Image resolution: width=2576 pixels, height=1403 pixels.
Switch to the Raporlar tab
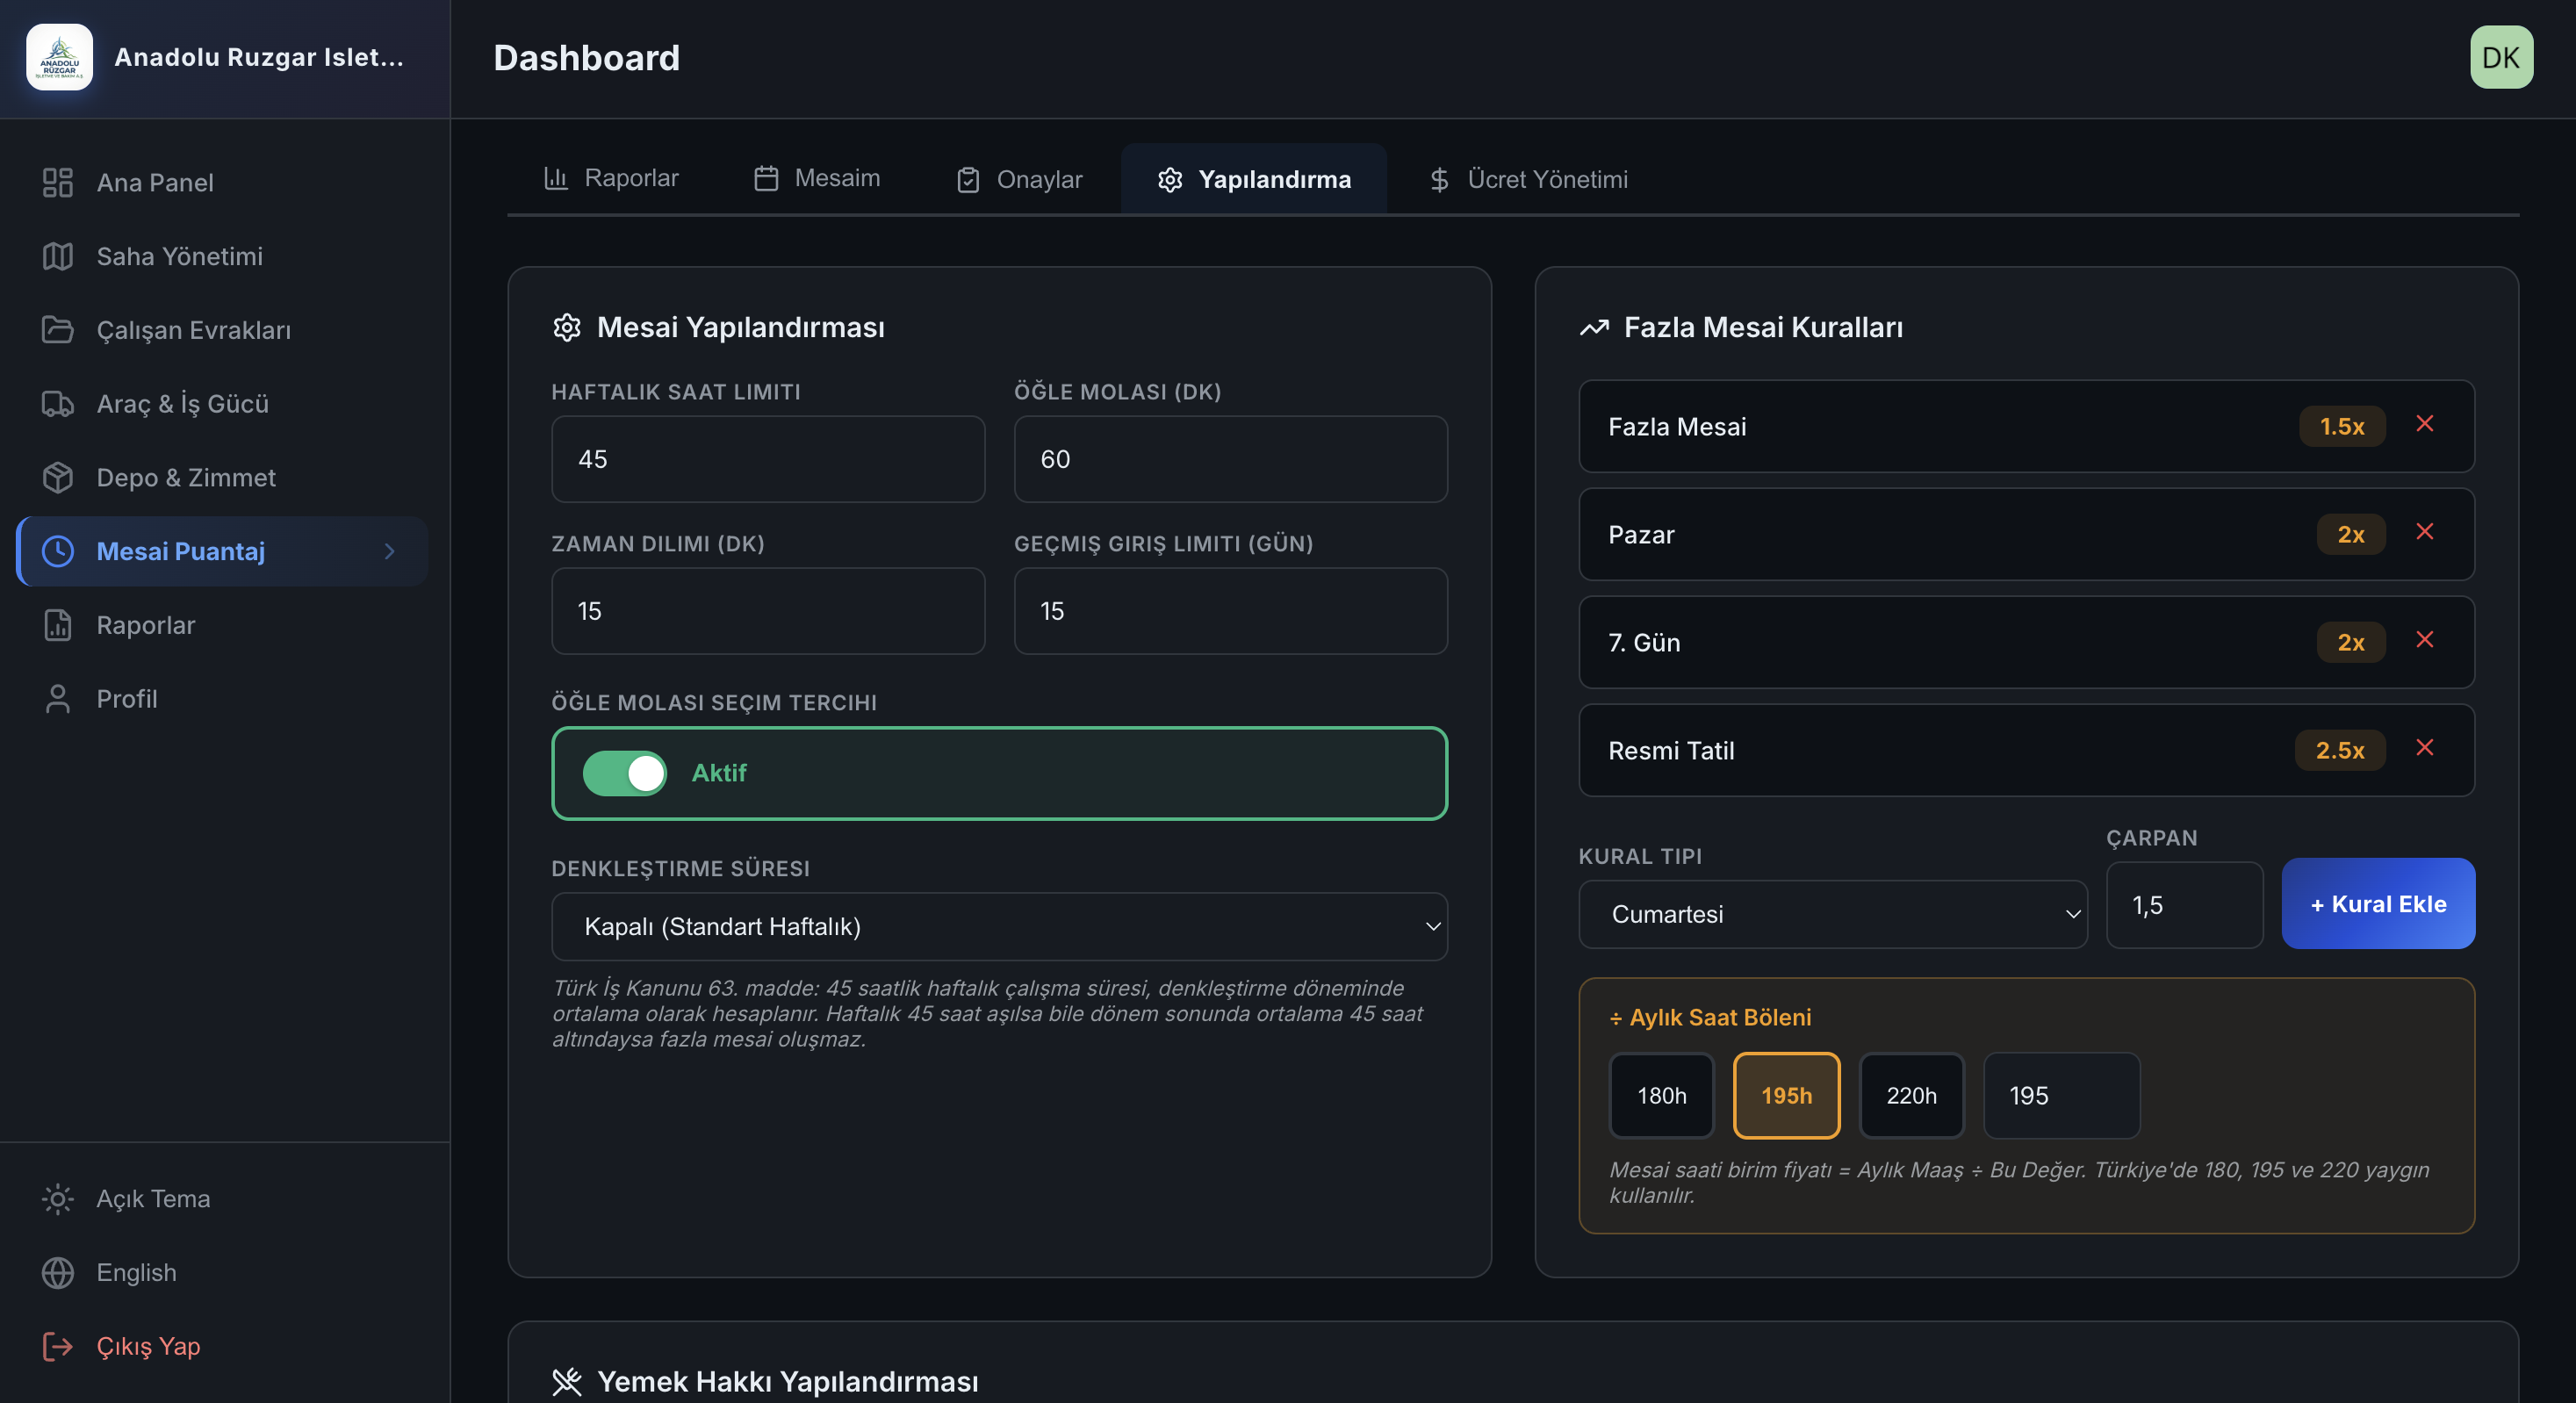point(611,178)
